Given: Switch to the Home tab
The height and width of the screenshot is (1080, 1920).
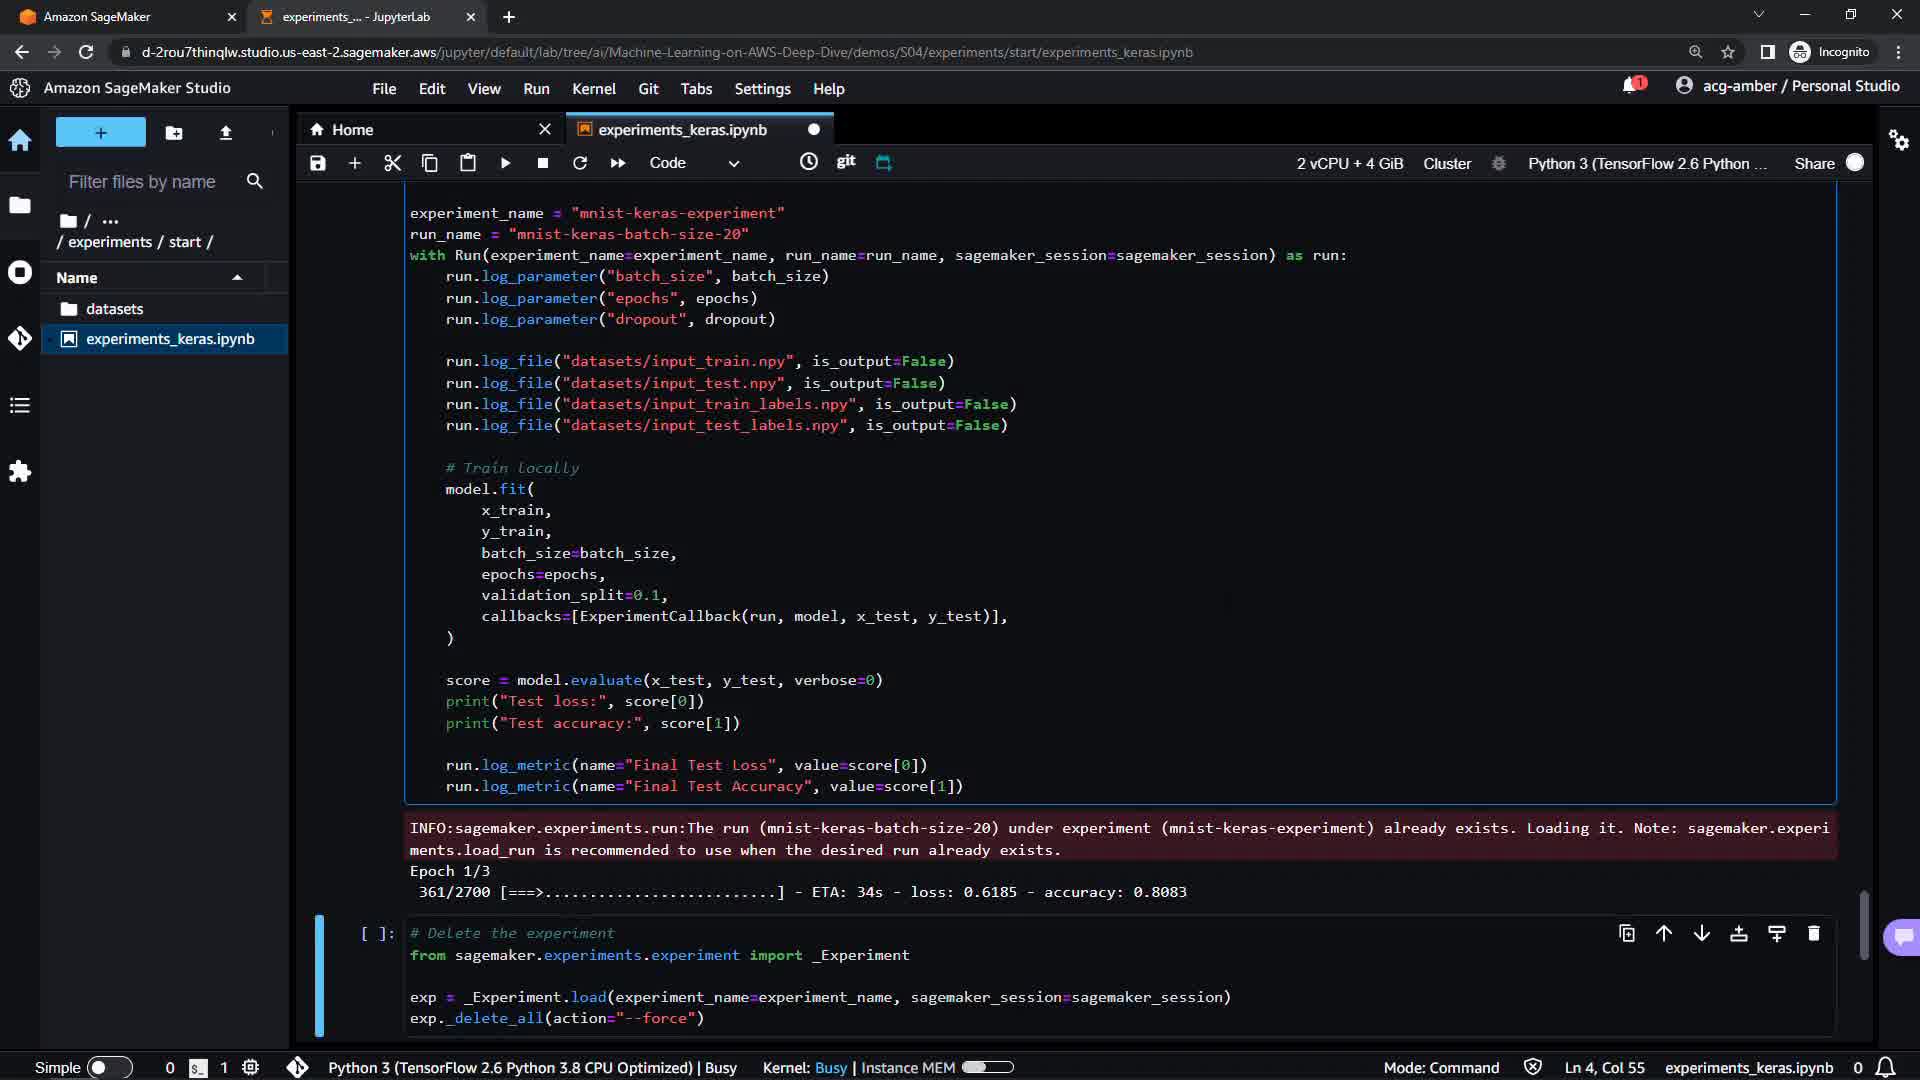Looking at the screenshot, I should 352,130.
